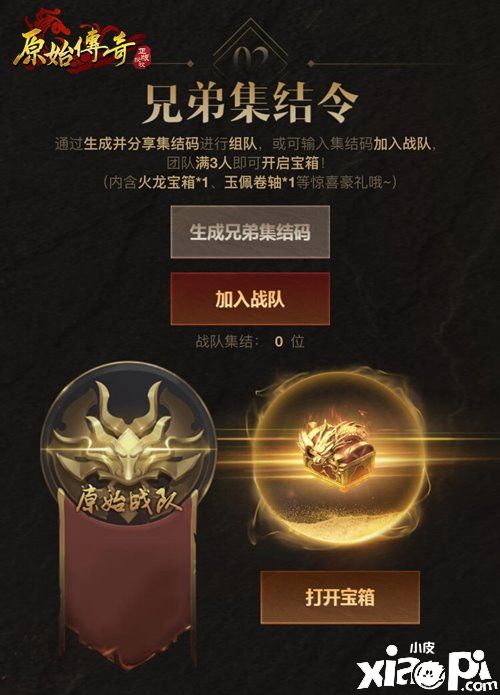Click the 兄弟集结令 title heading
500x695 pixels.
coord(250,104)
